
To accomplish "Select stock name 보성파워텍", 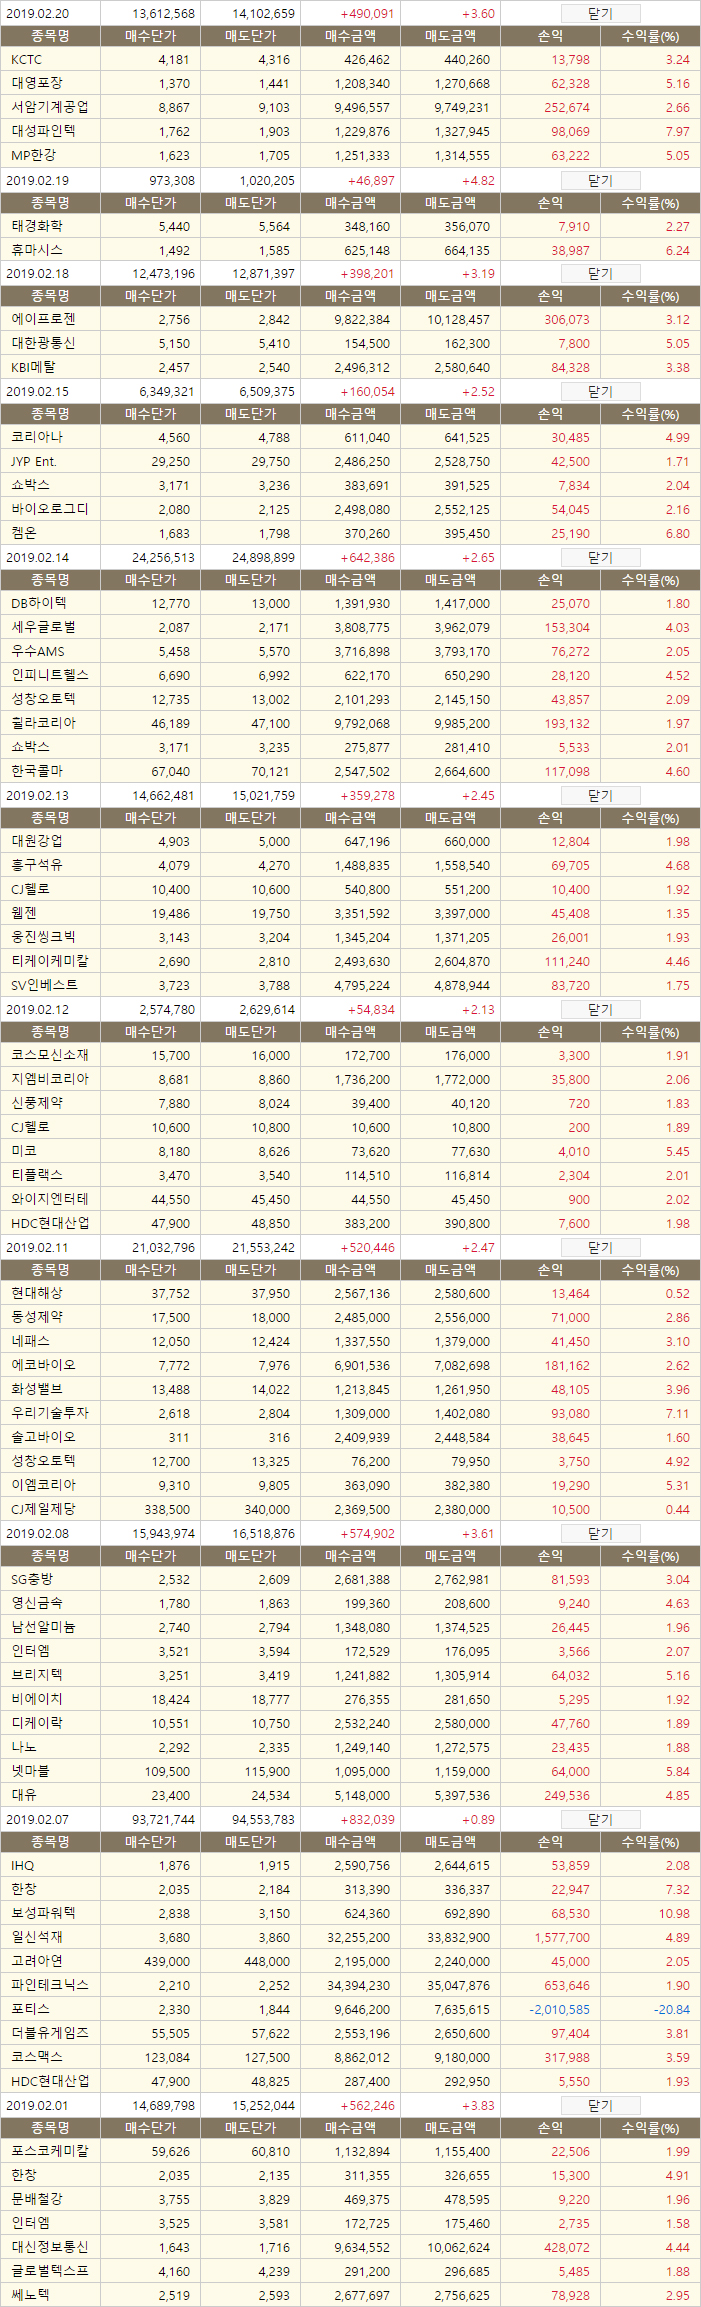I will [x=43, y=1913].
